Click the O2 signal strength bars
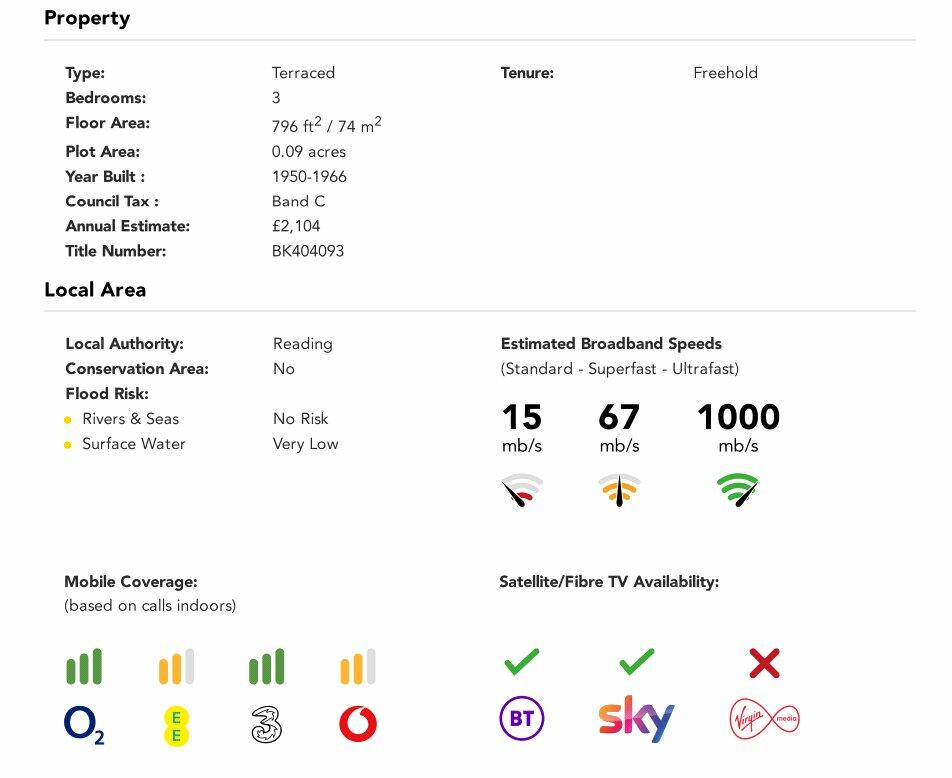This screenshot has width=952, height=778. tap(84, 667)
